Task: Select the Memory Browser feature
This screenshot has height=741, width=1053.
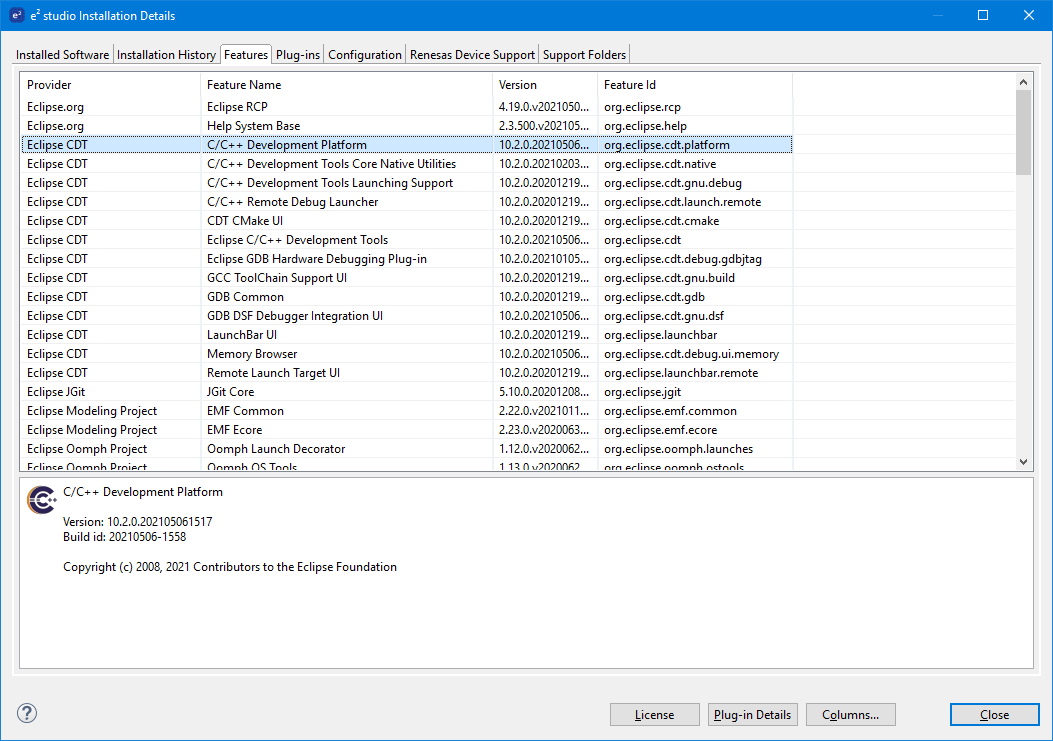Action: pyautogui.click(x=406, y=353)
